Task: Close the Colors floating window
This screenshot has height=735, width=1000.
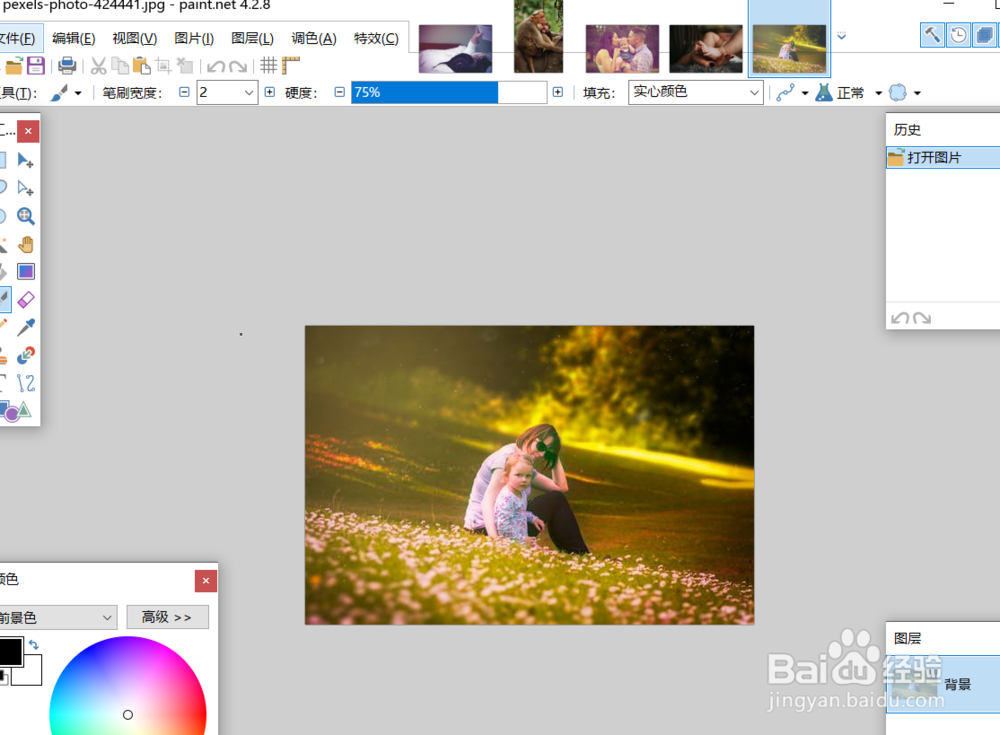Action: click(205, 581)
